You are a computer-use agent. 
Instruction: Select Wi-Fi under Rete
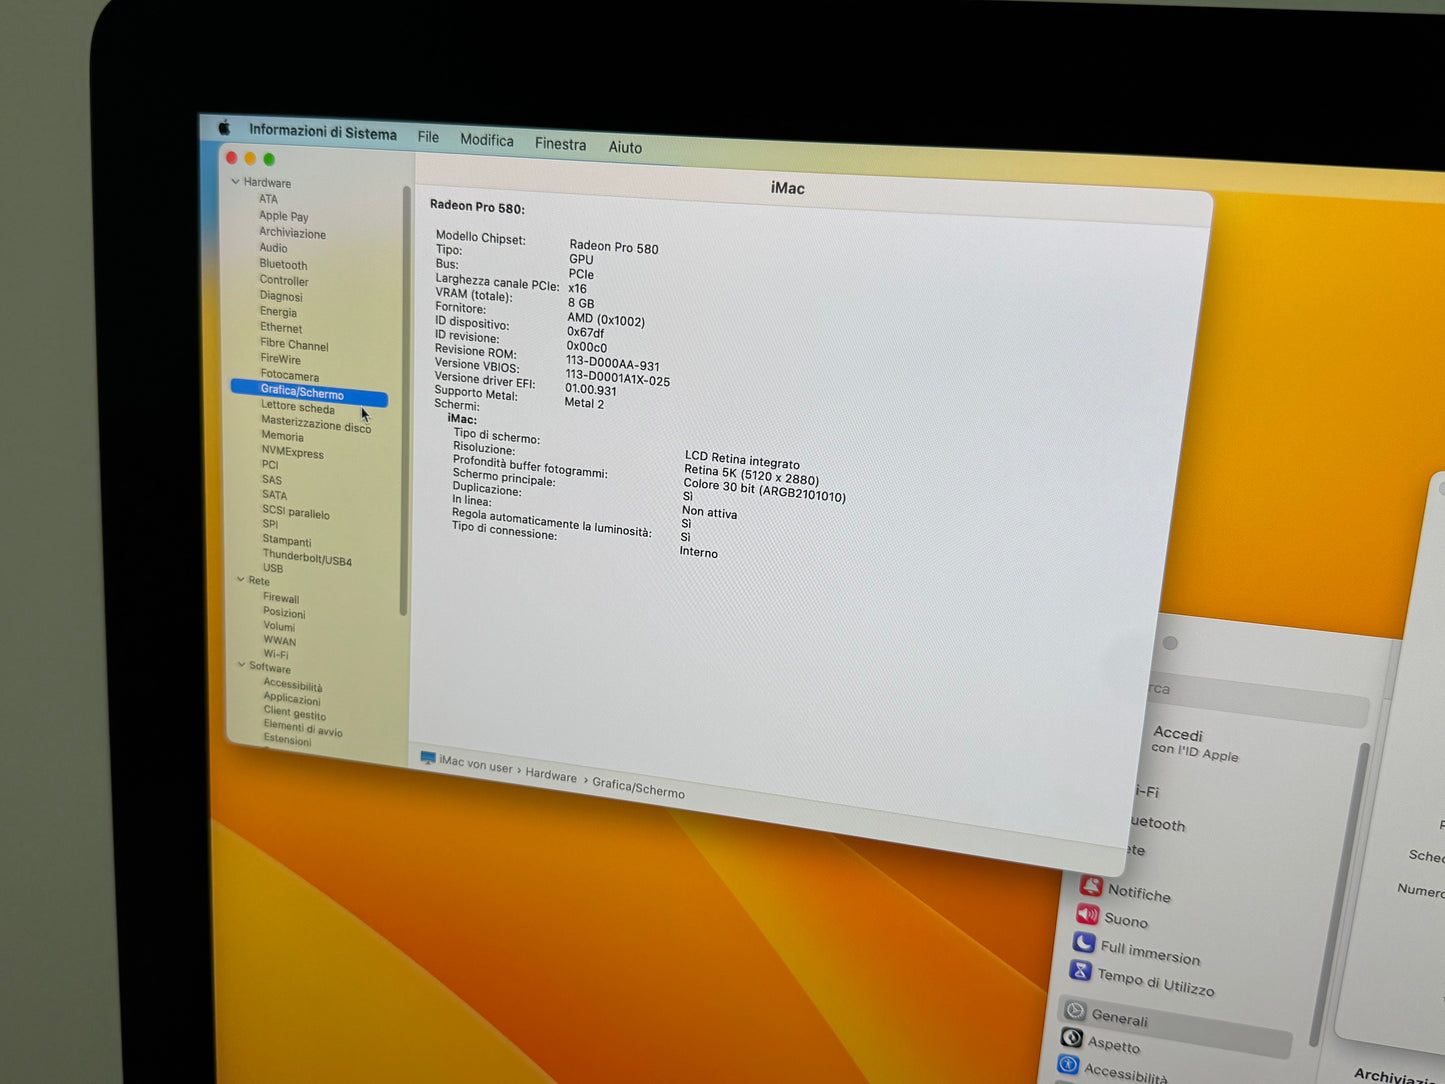click(x=276, y=655)
